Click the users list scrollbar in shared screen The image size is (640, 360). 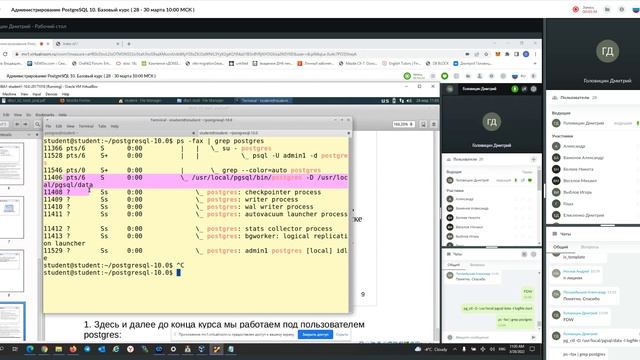click(539, 180)
